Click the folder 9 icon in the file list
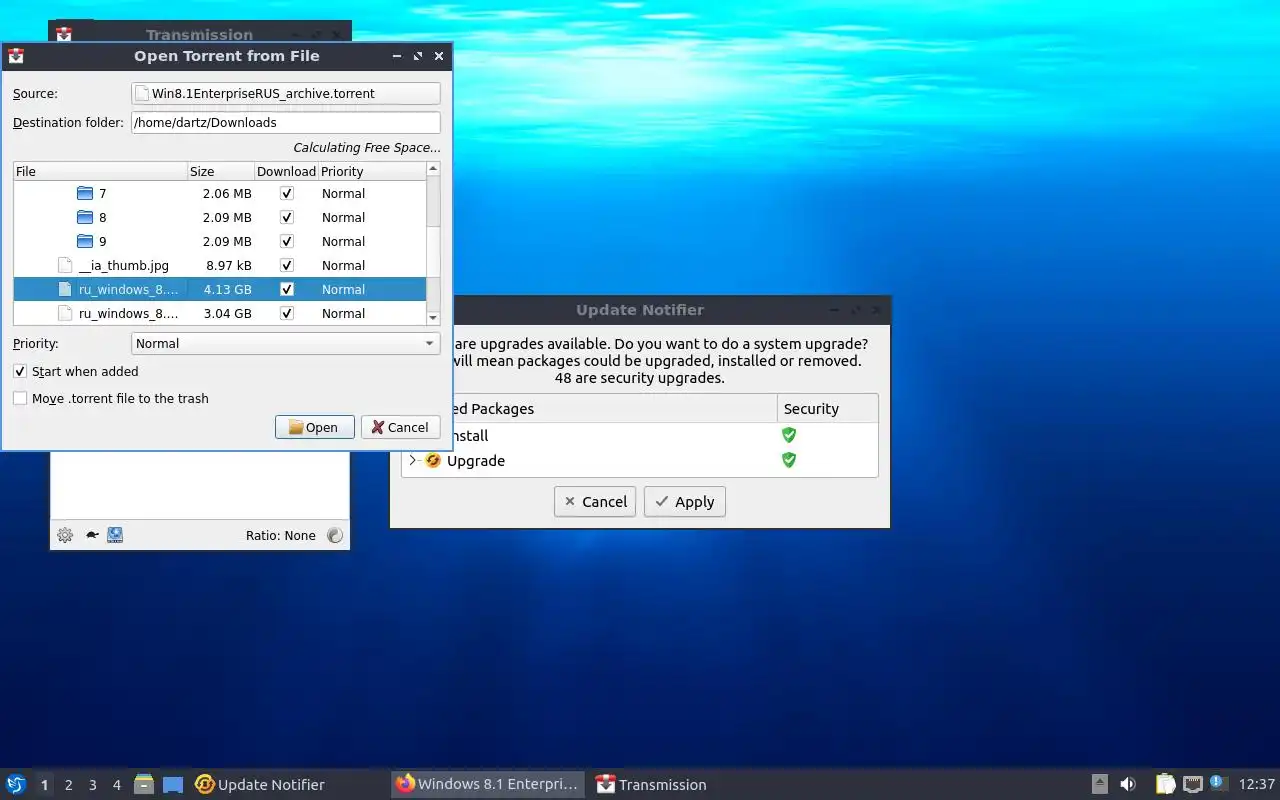This screenshot has height=800, width=1280. click(x=85, y=241)
